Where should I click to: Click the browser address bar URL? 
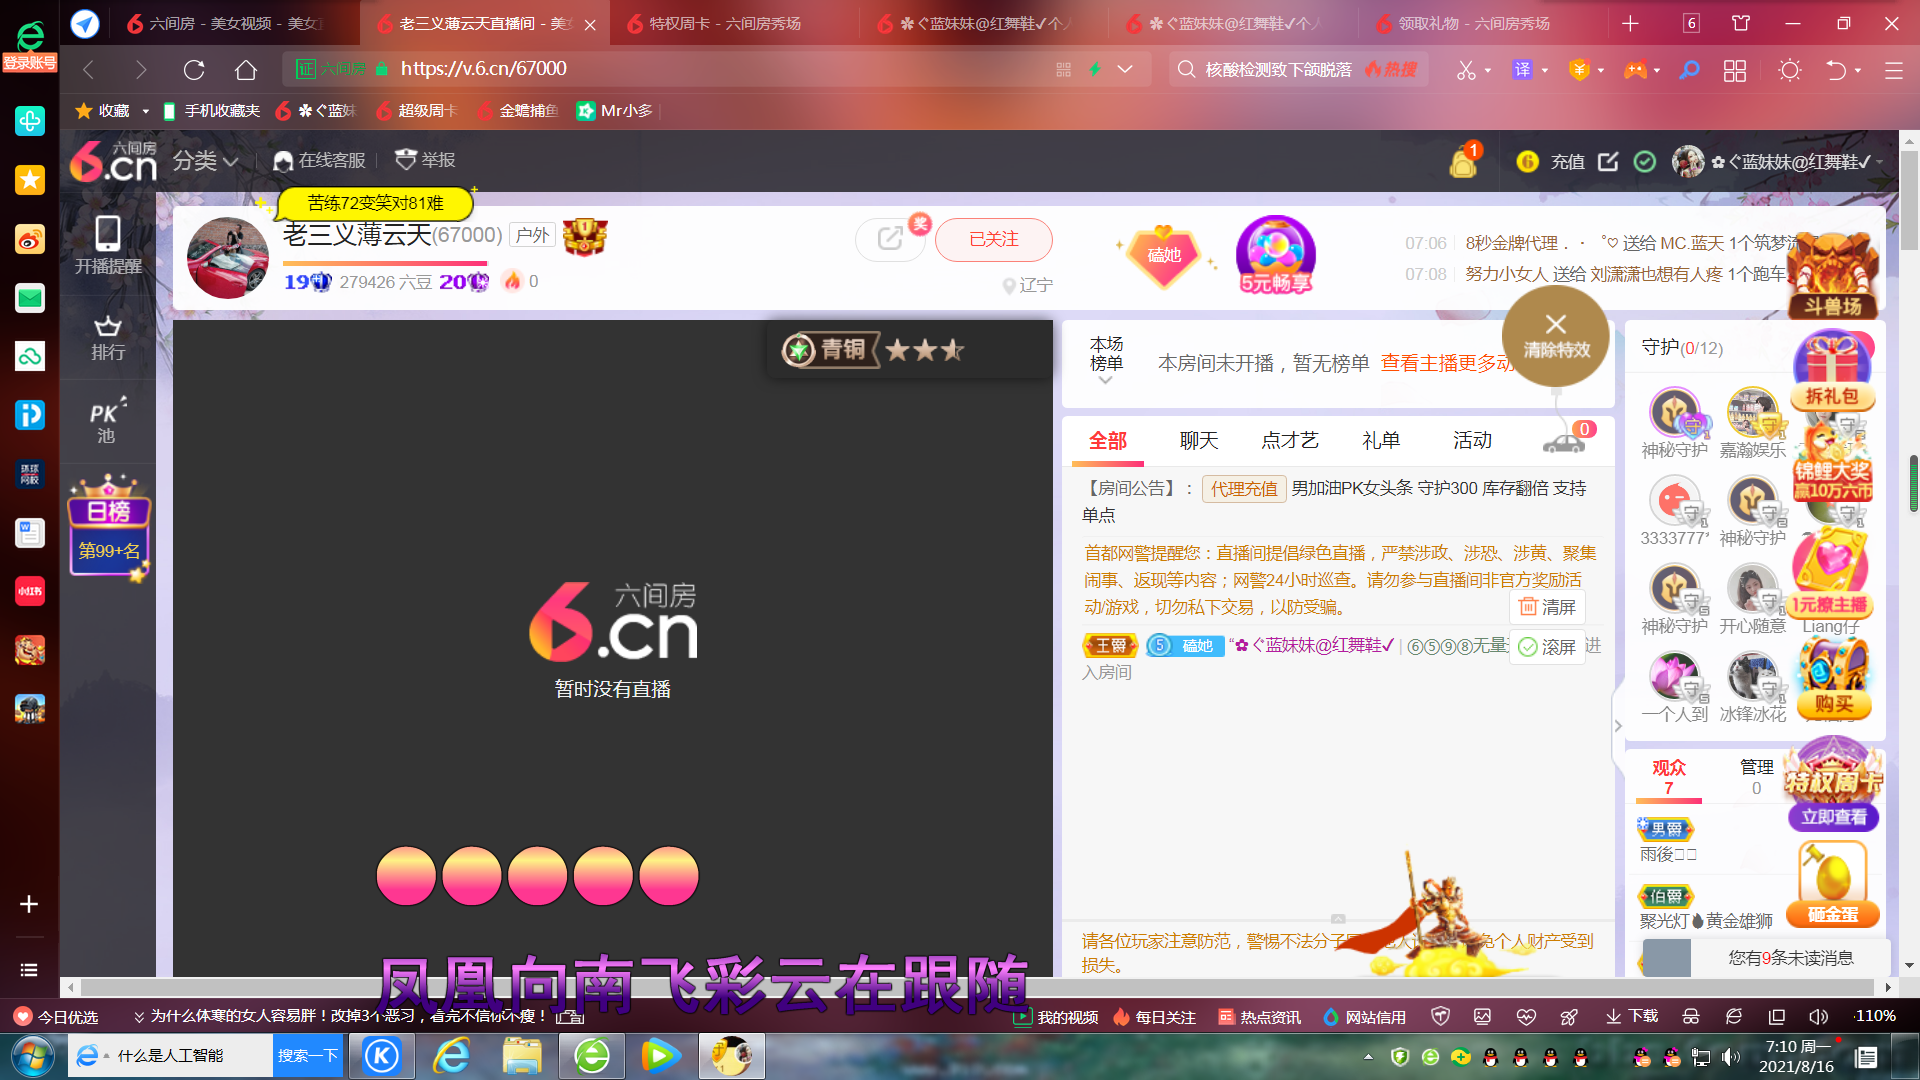[483, 68]
